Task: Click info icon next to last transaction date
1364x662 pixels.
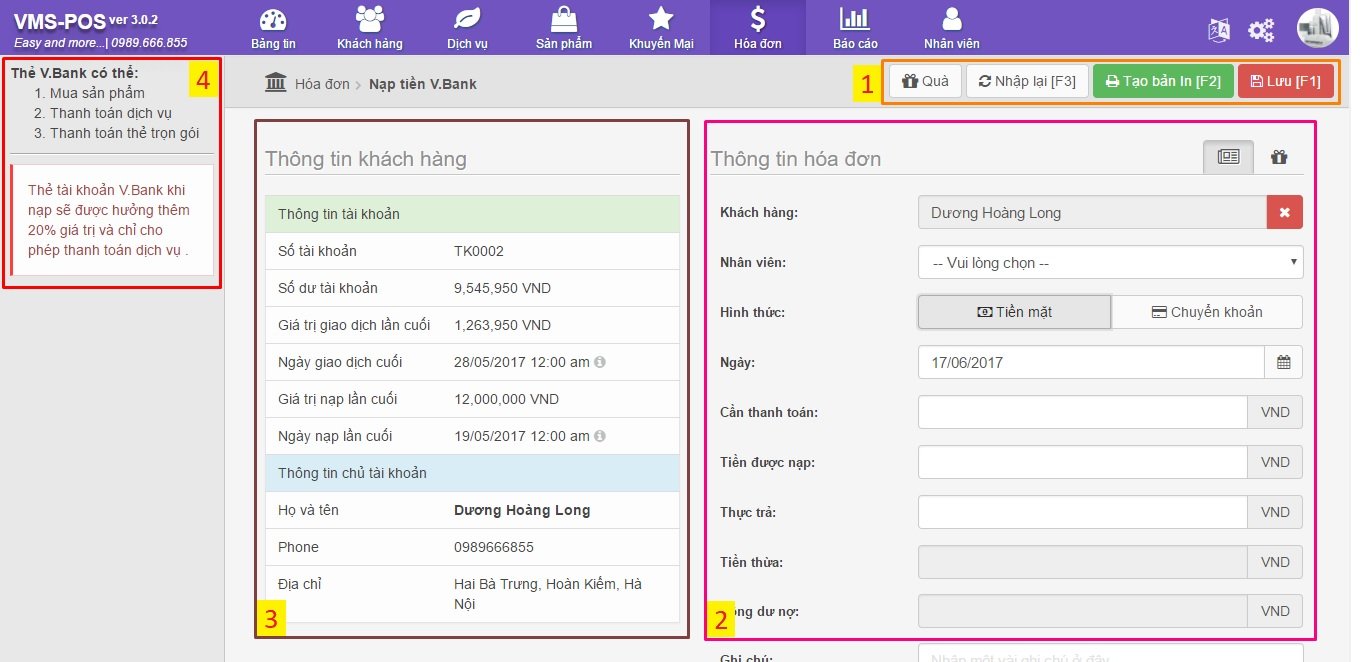Action: [600, 362]
